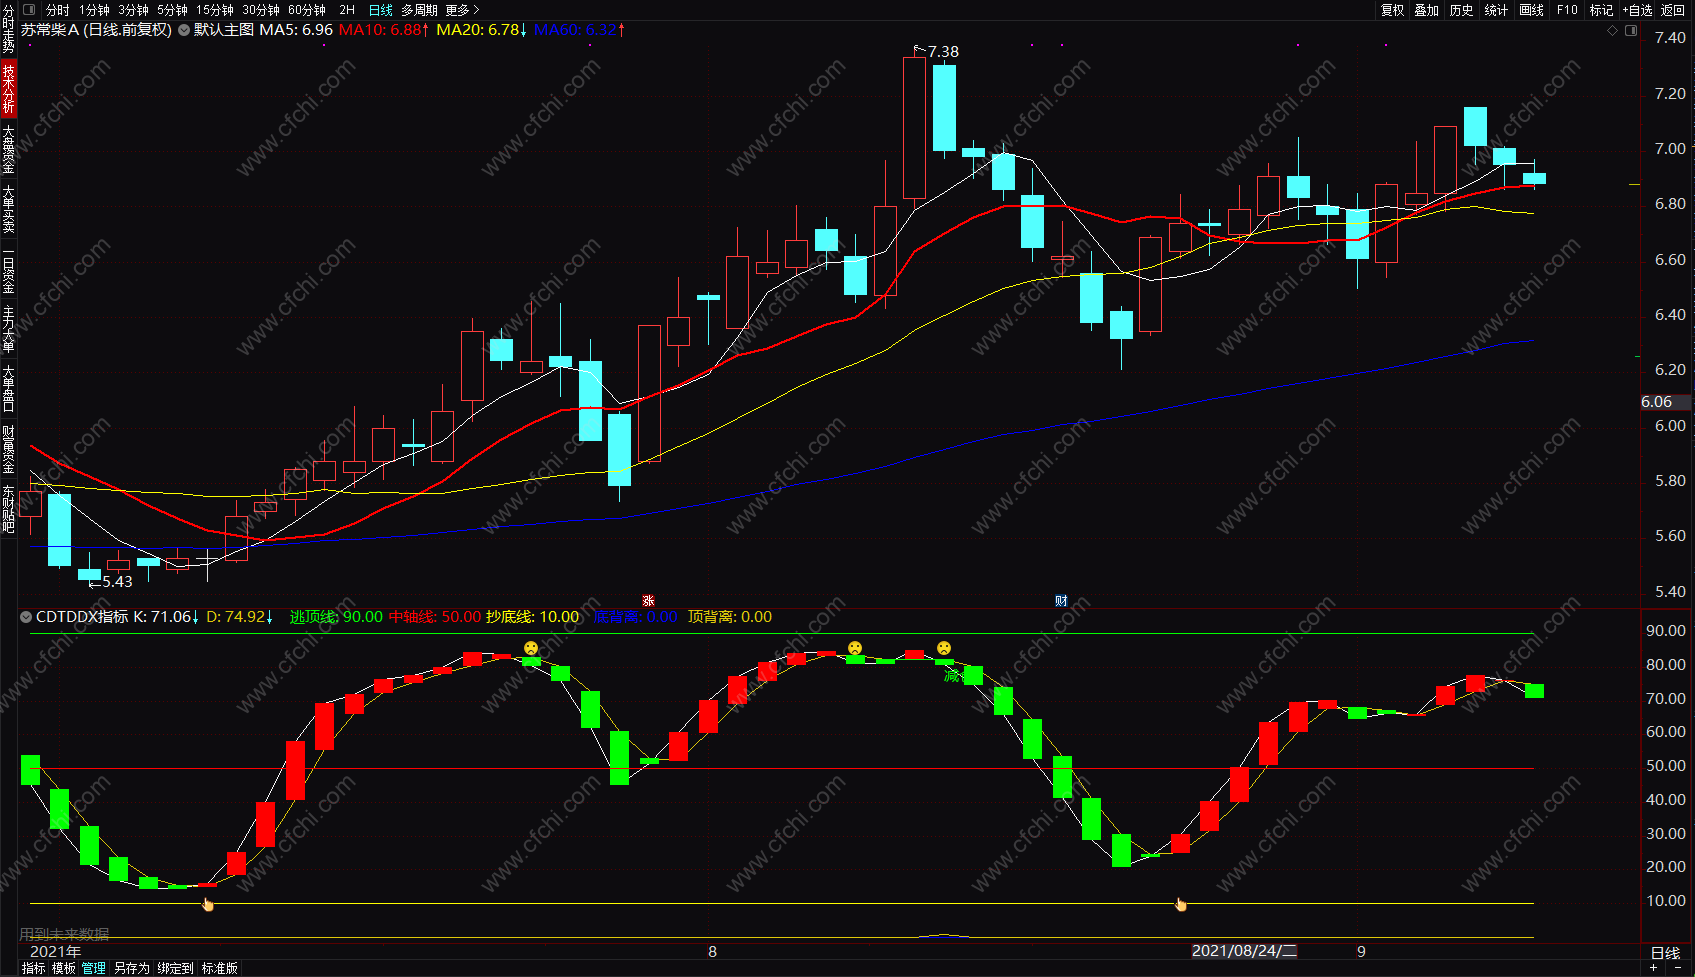The image size is (1695, 977).
Task: Expand the 默认主图 indicator dropdown arrow
Action: pos(184,30)
